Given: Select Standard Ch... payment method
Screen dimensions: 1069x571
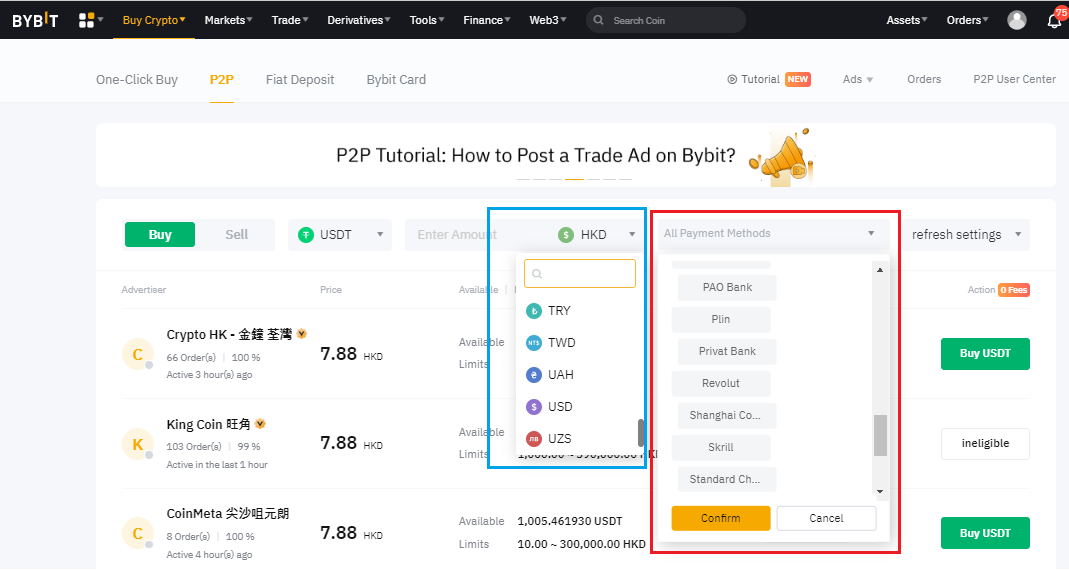Looking at the screenshot, I should click(727, 480).
